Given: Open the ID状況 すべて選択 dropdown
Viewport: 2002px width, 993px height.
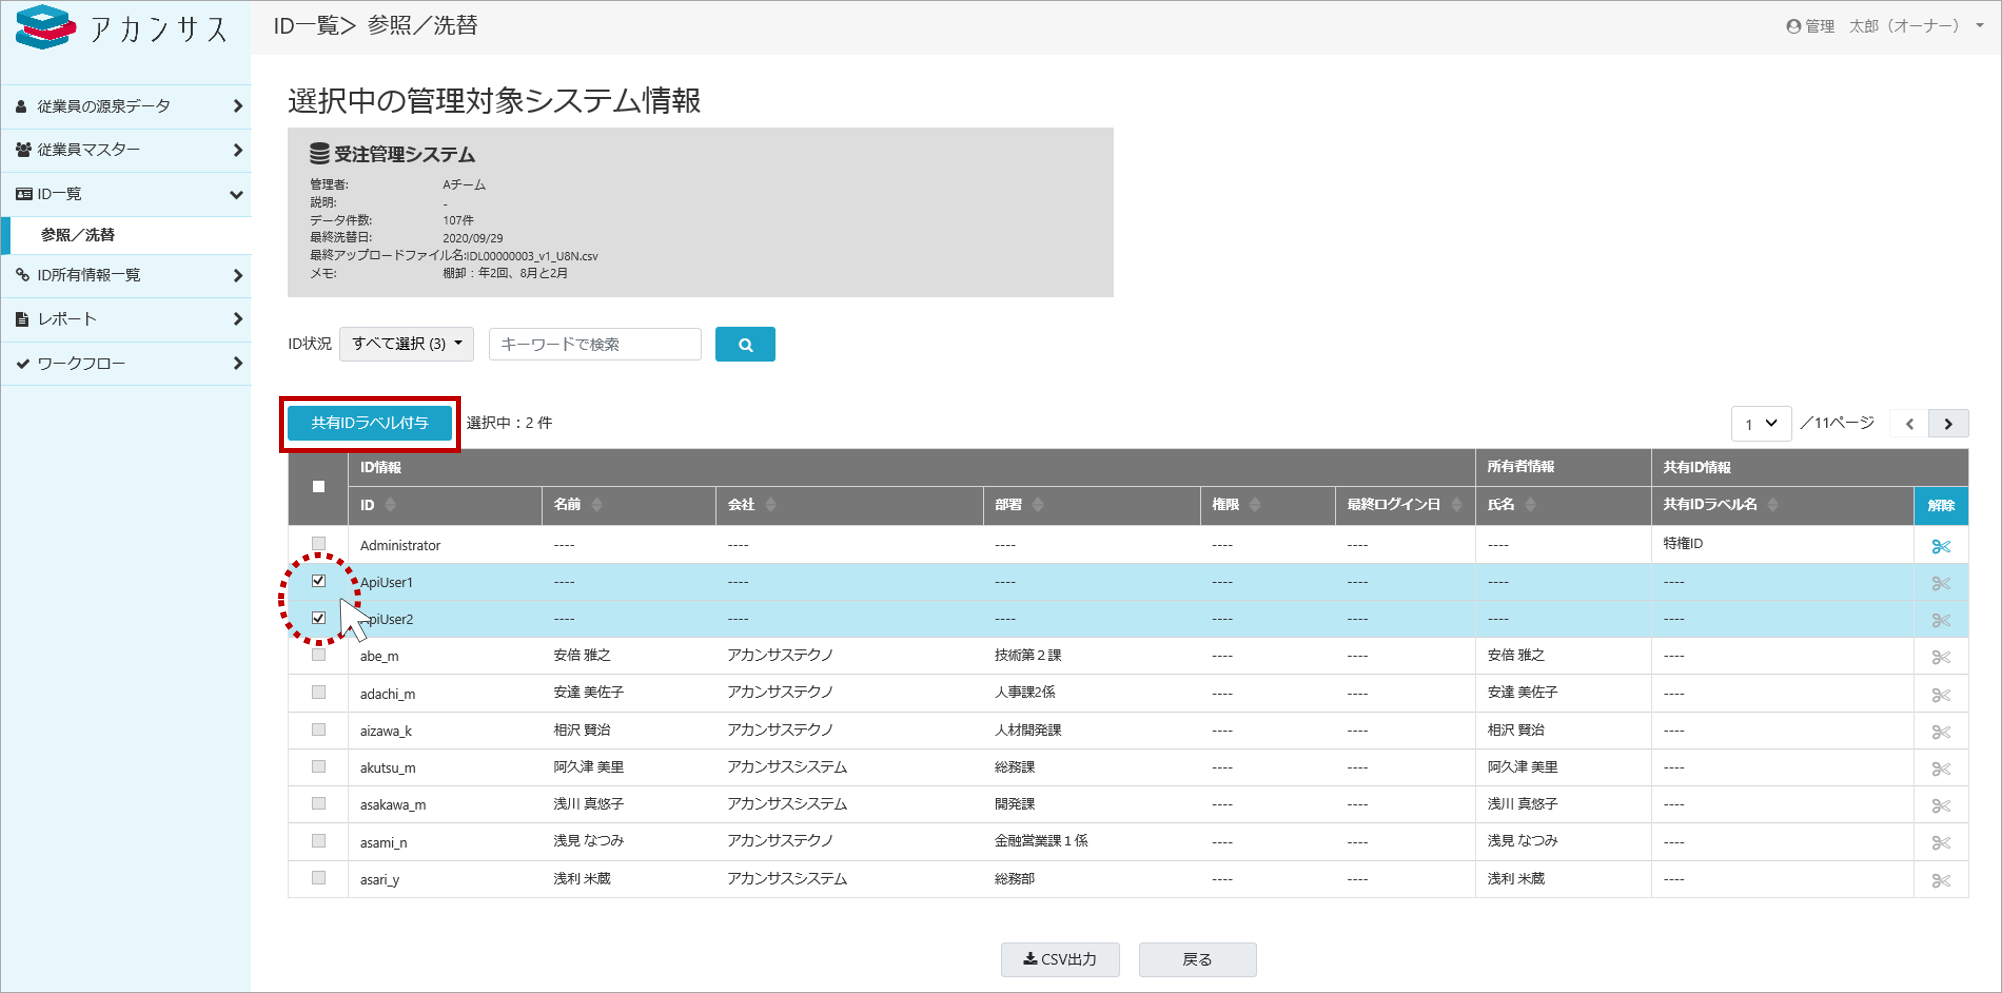Looking at the screenshot, I should click(x=406, y=344).
